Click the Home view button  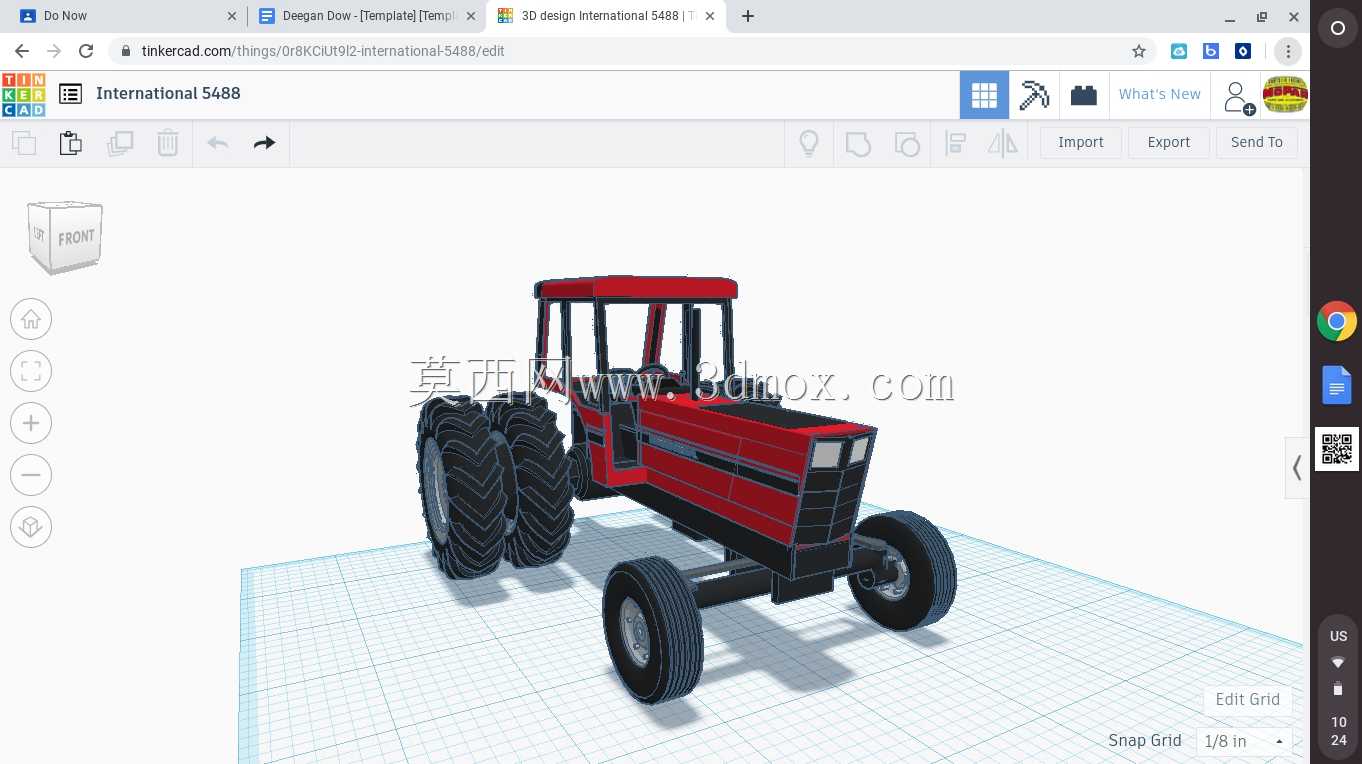tap(31, 319)
